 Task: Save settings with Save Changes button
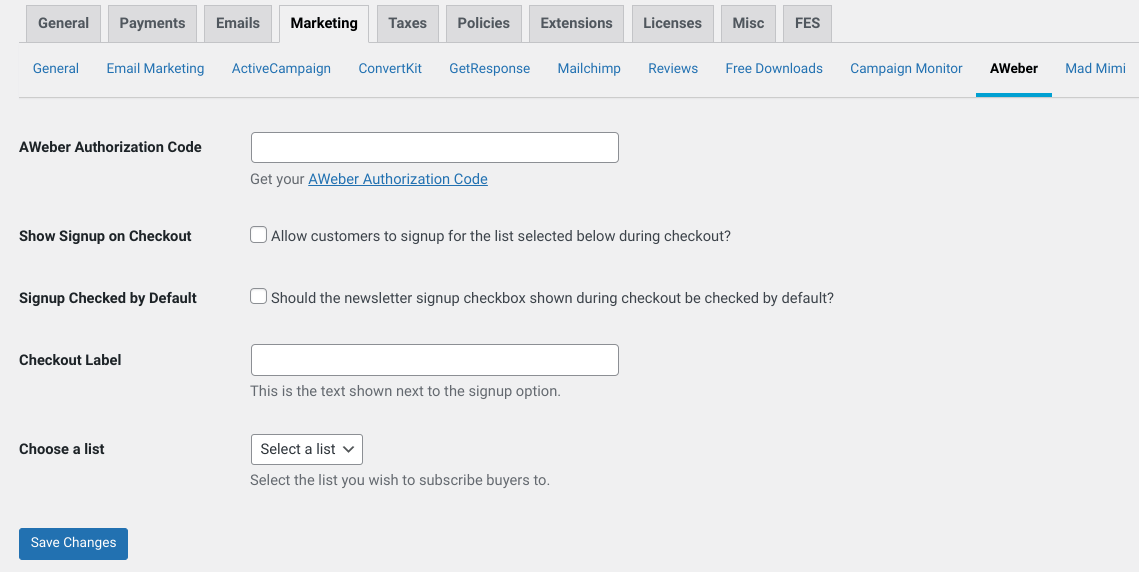pos(73,544)
